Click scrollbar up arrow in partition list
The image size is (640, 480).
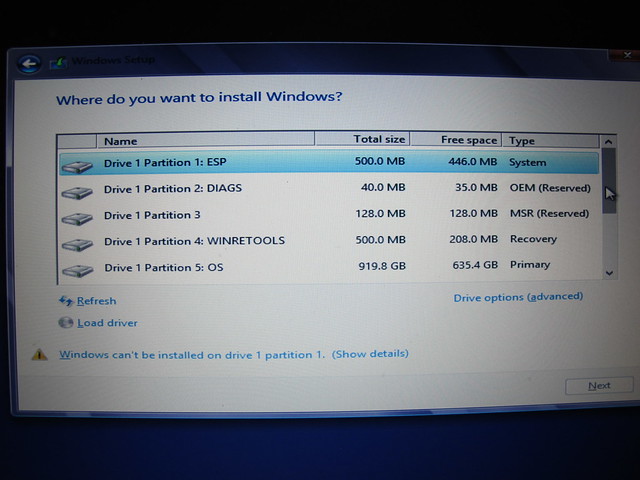point(608,142)
